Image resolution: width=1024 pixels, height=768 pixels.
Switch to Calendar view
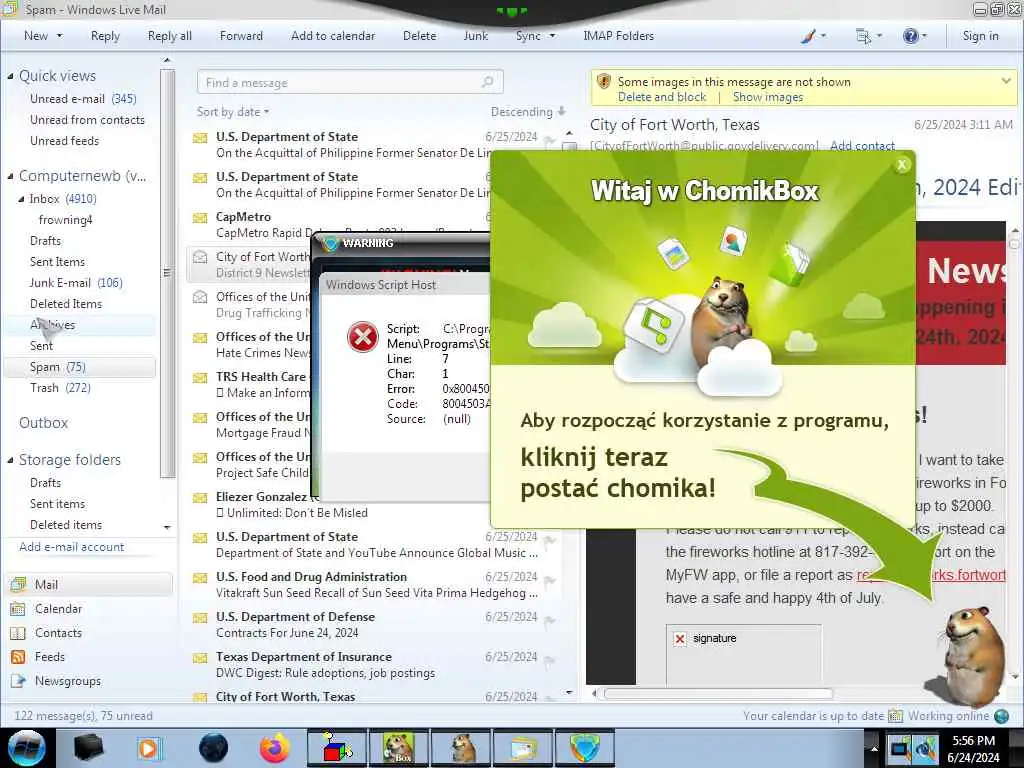click(x=58, y=609)
